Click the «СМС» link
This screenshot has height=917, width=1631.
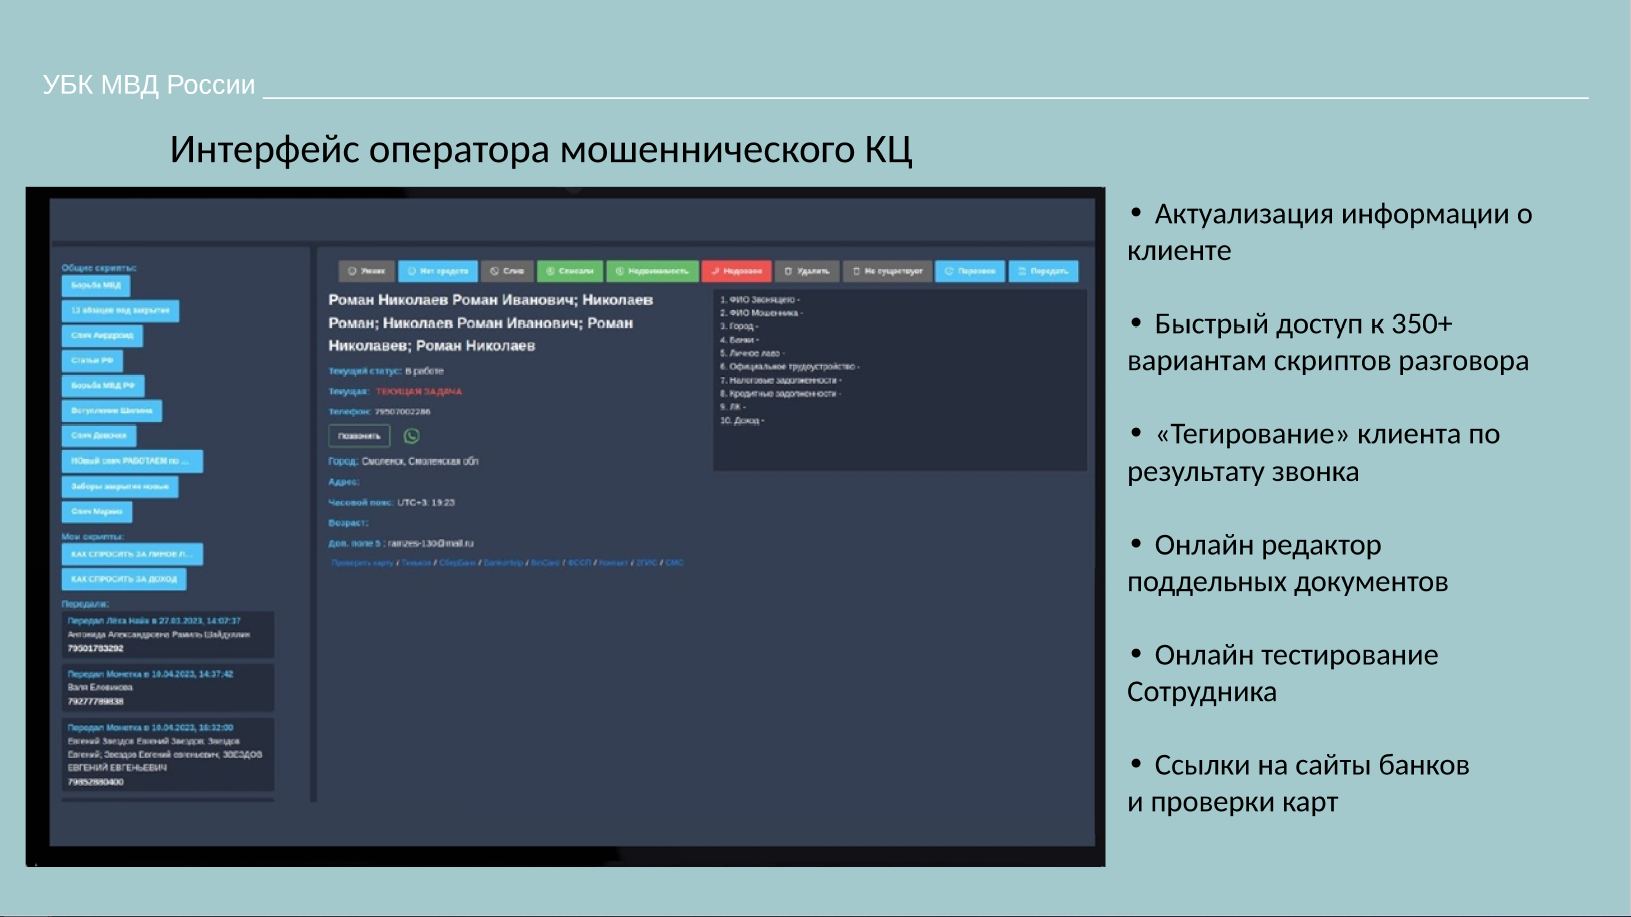pyautogui.click(x=674, y=563)
